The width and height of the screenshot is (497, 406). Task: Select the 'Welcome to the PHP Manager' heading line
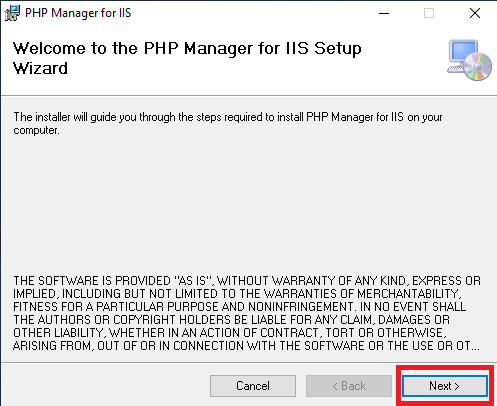coord(187,49)
